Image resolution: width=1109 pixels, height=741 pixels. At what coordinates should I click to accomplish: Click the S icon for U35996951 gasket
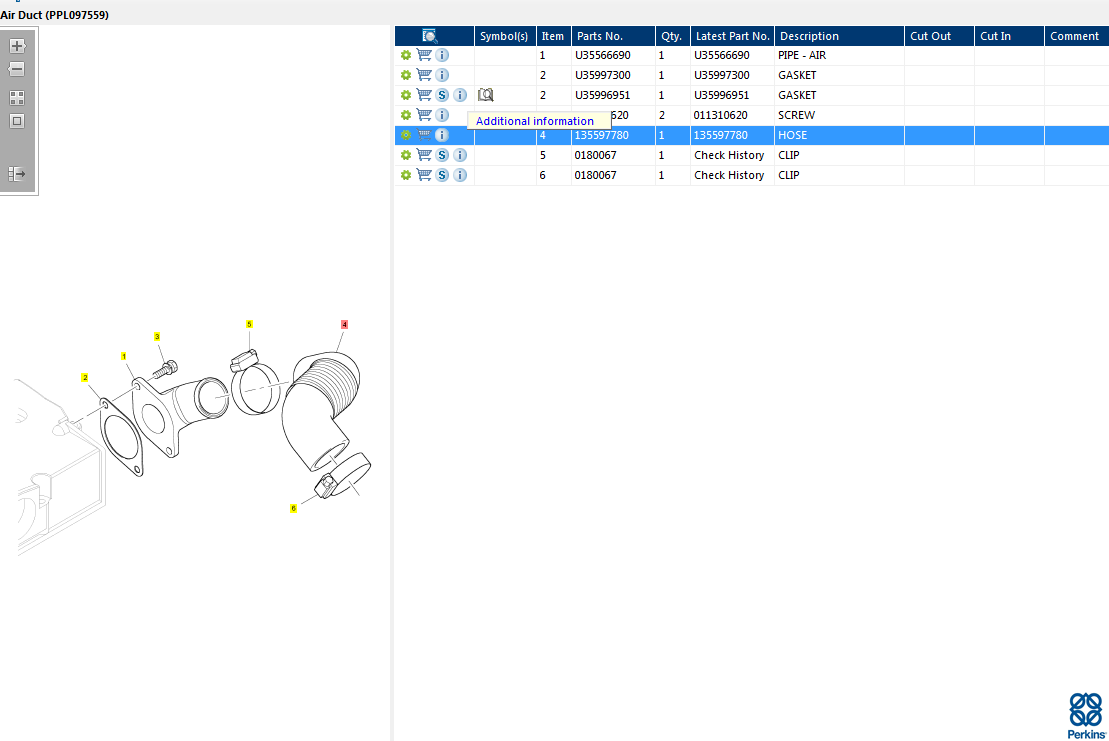coord(442,95)
